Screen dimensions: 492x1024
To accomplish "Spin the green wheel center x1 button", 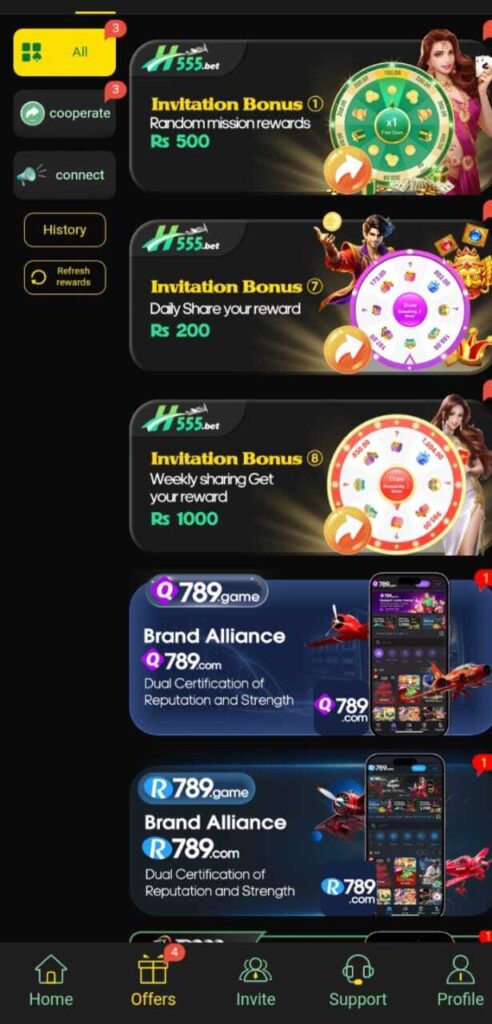I will point(391,123).
